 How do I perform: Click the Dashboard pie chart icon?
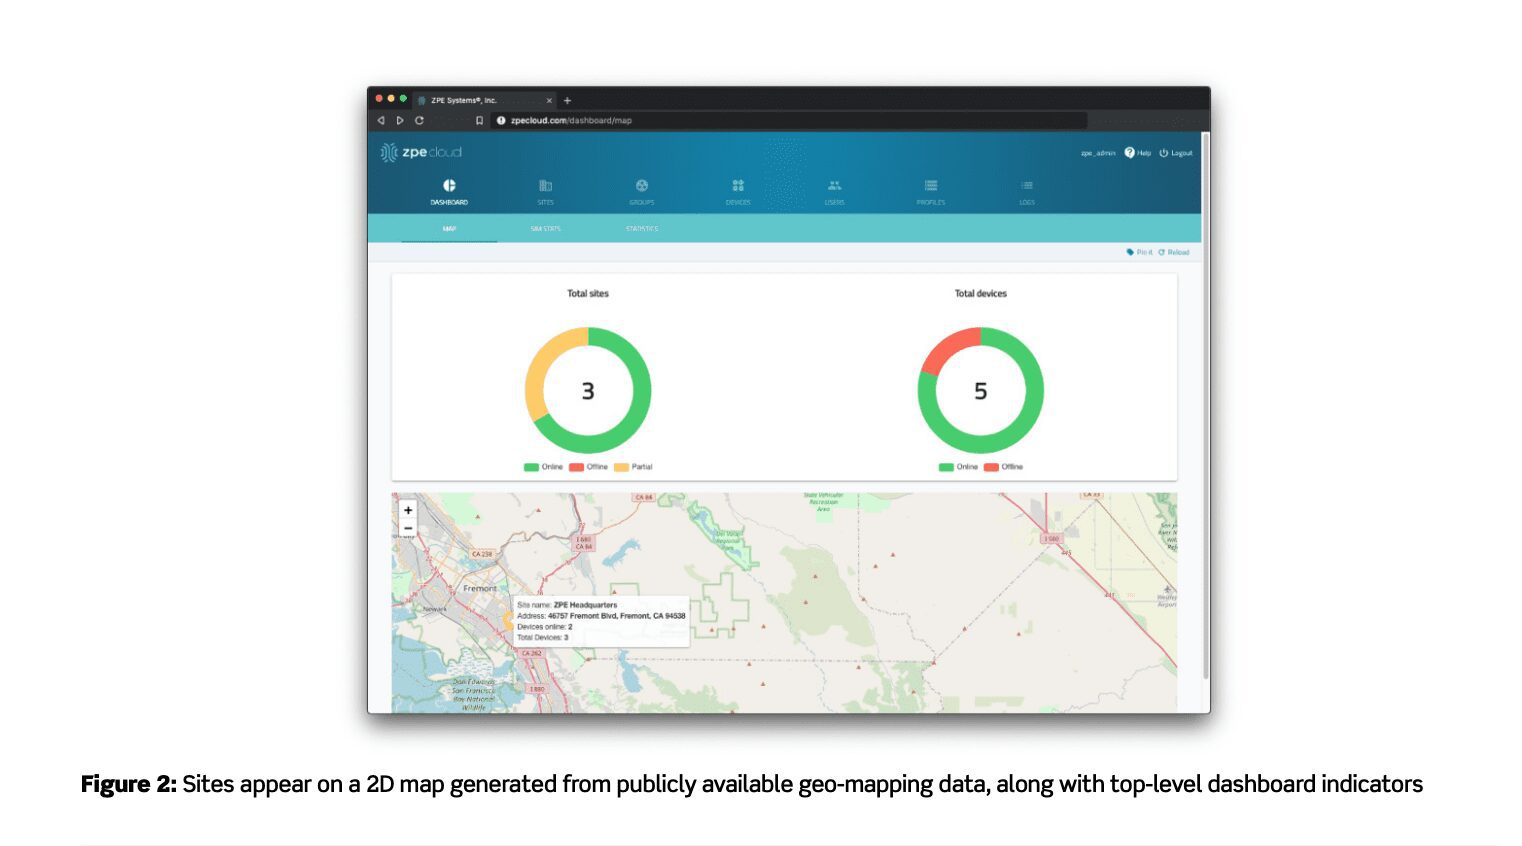[449, 186]
